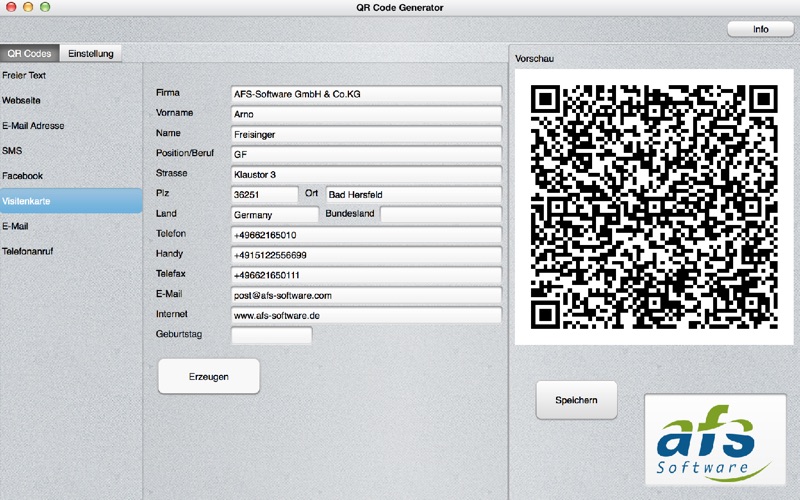Click the Info button
The image size is (800, 500).
point(760,29)
